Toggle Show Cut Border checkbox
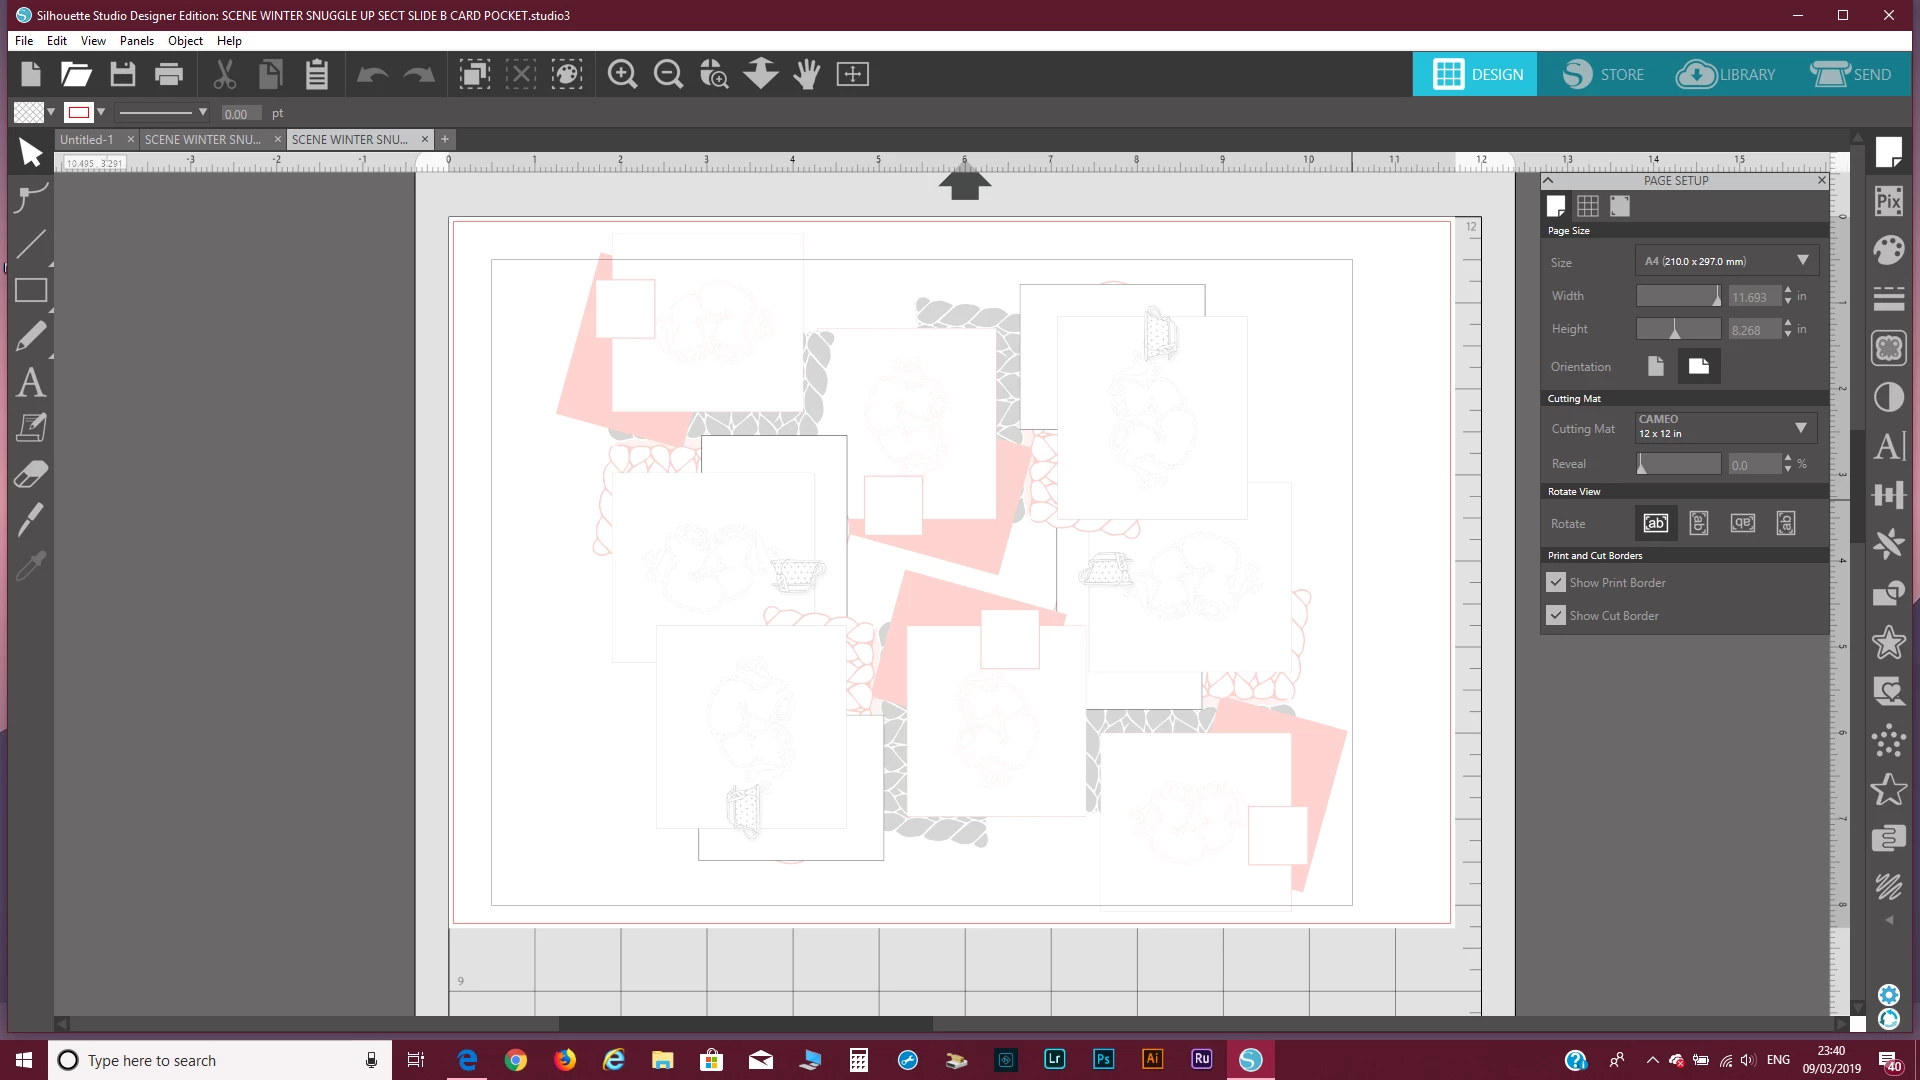This screenshot has width=1920, height=1080. pos(1556,615)
